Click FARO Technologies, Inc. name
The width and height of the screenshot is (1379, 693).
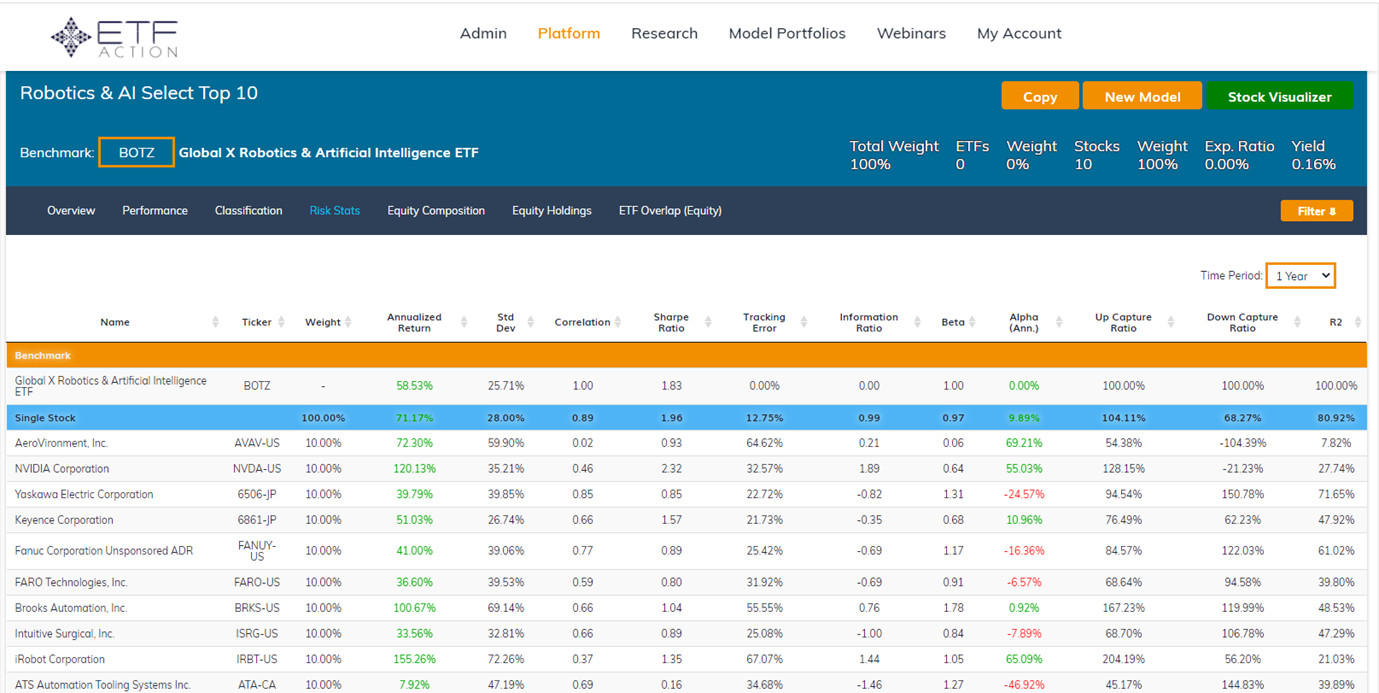[71, 582]
